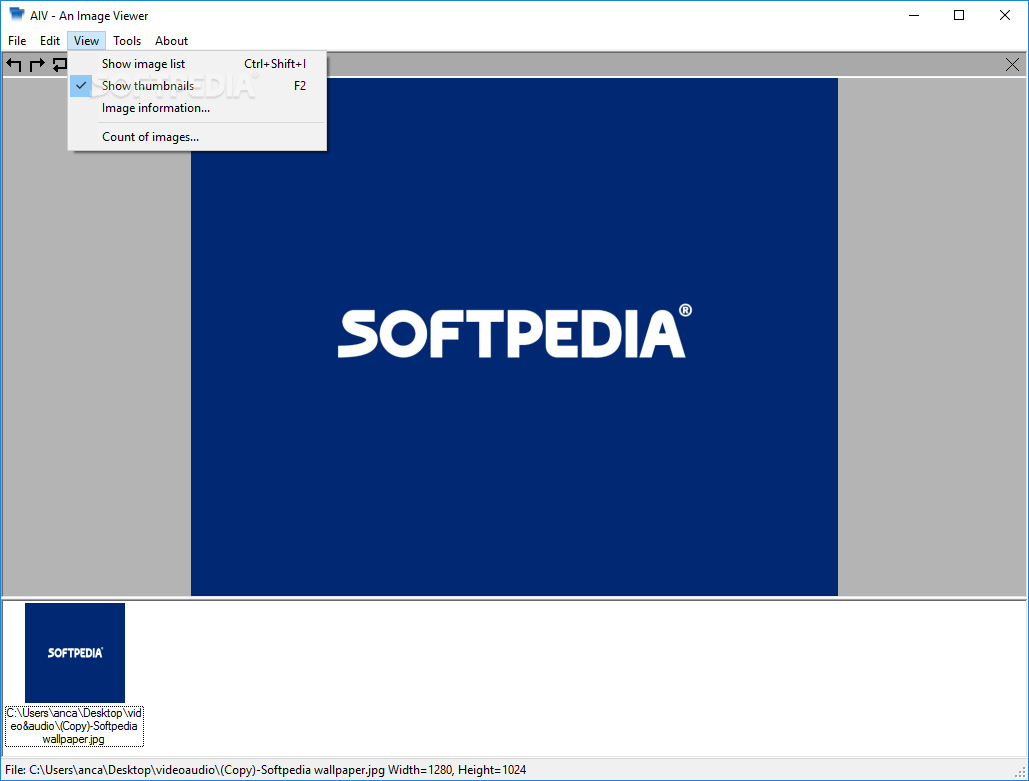Click the thumbnail file path label
Viewport: 1029px width, 781px height.
tap(74, 726)
